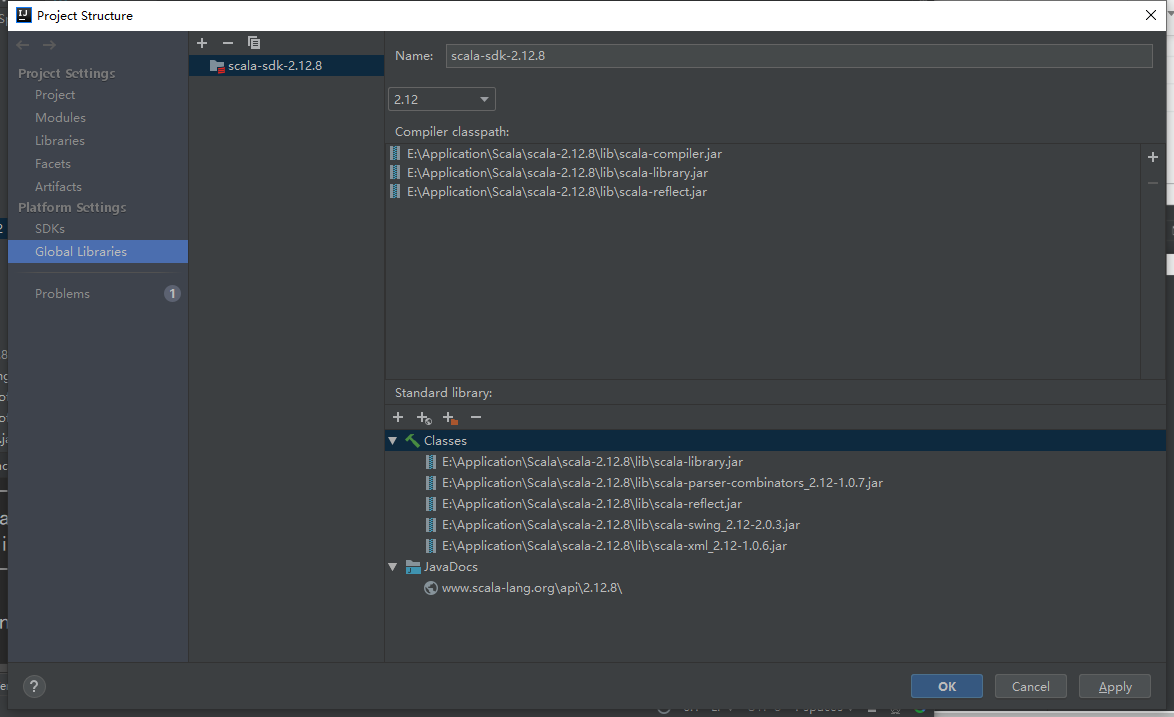Screen dimensions: 1174x717
Task: Open help for Project Structure
Action: pos(34,686)
